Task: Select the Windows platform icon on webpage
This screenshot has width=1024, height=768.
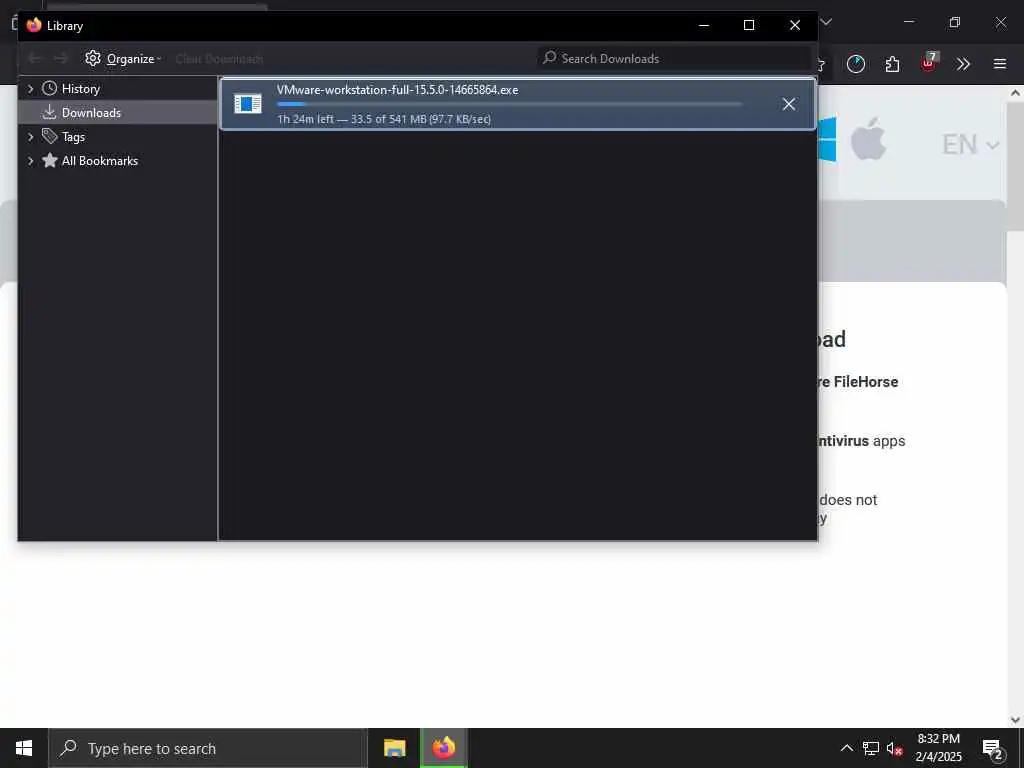Action: click(x=827, y=139)
